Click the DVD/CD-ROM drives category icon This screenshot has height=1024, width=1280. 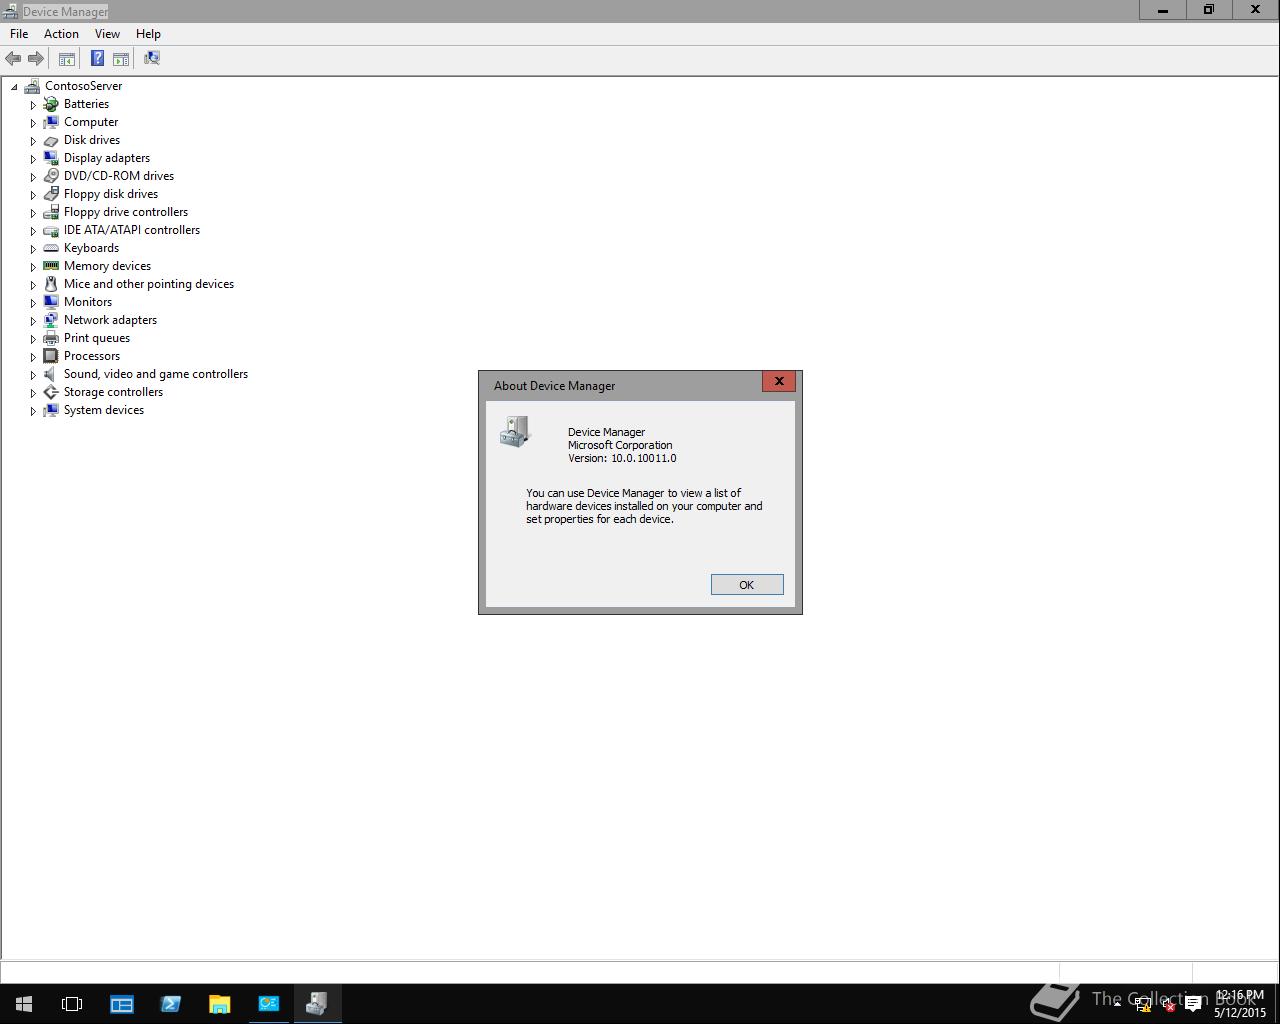tap(51, 176)
